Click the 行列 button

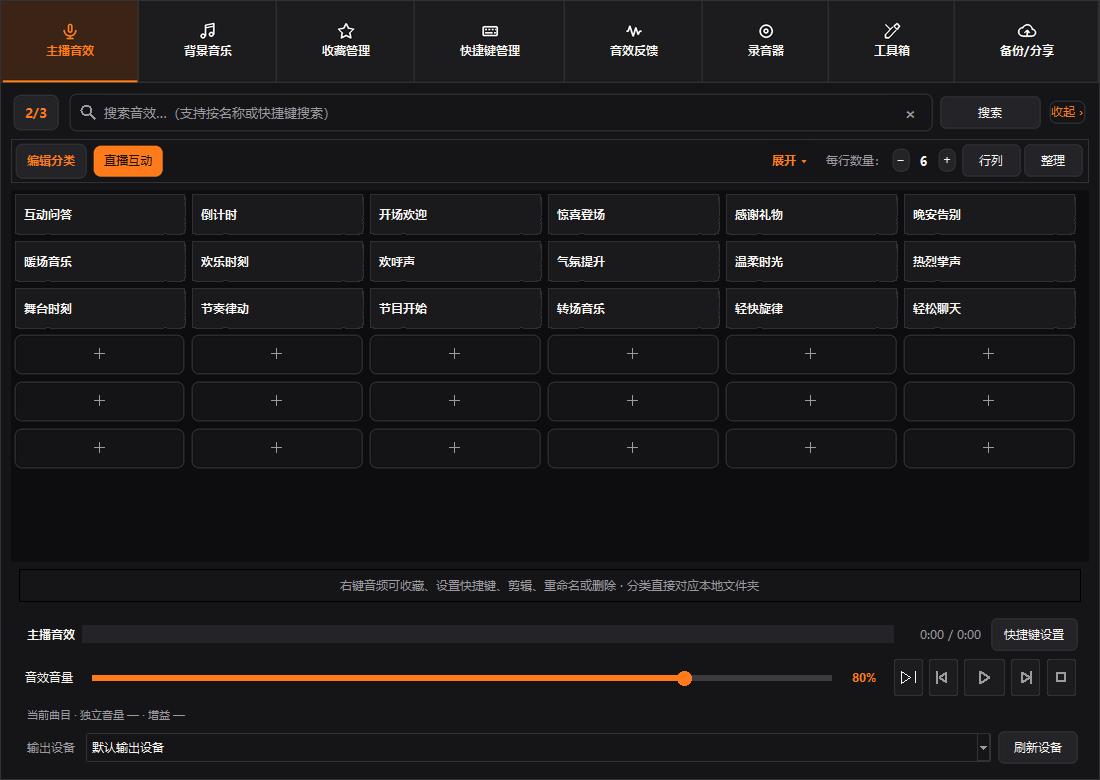[x=991, y=161]
